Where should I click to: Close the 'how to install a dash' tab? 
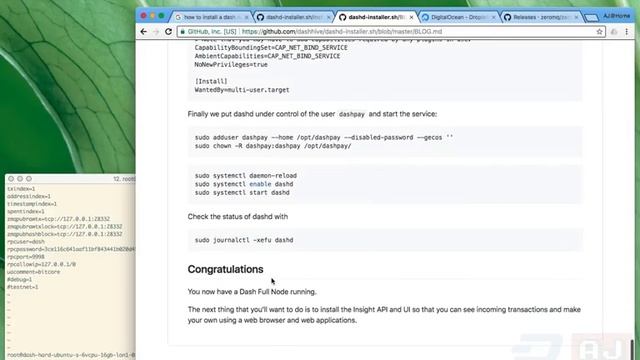pos(246,18)
